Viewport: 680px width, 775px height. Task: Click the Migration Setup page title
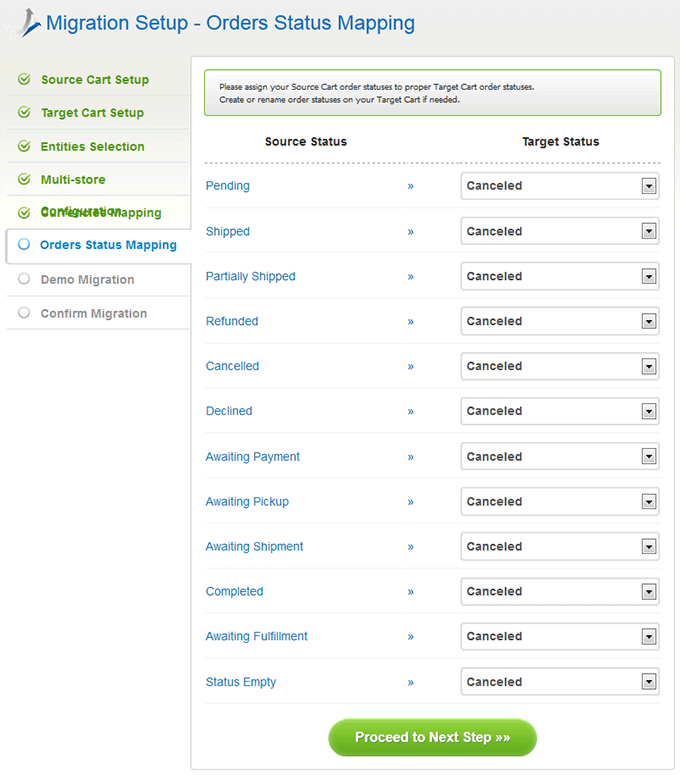pyautogui.click(x=230, y=23)
